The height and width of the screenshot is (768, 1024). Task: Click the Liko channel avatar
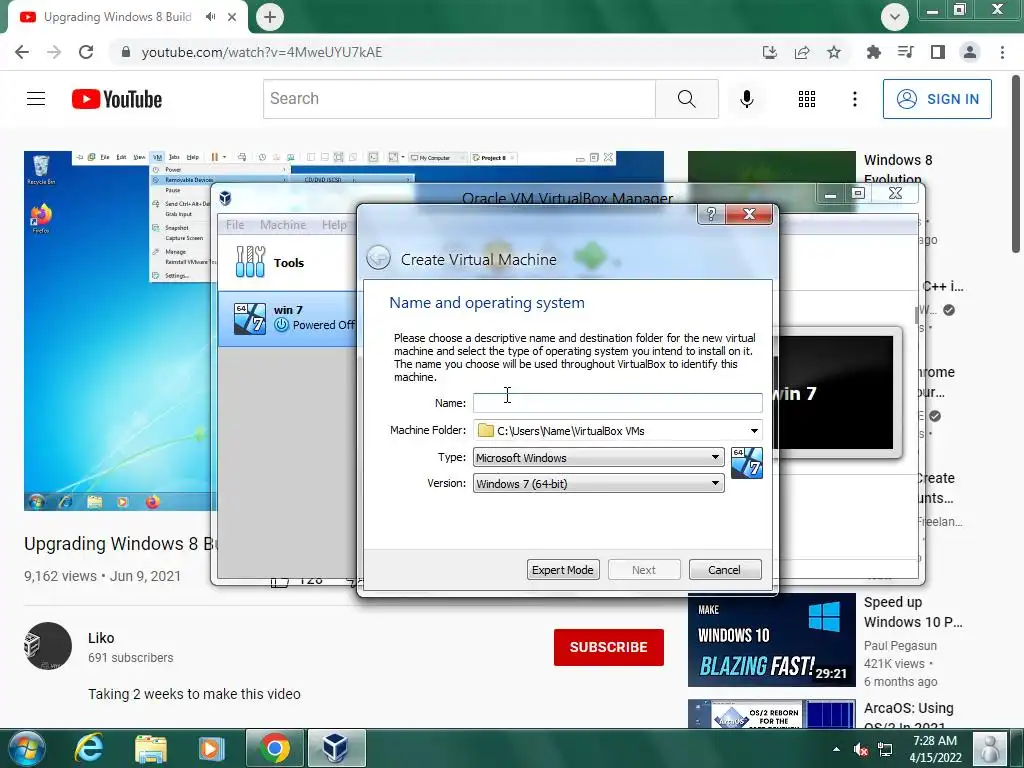coord(48,646)
